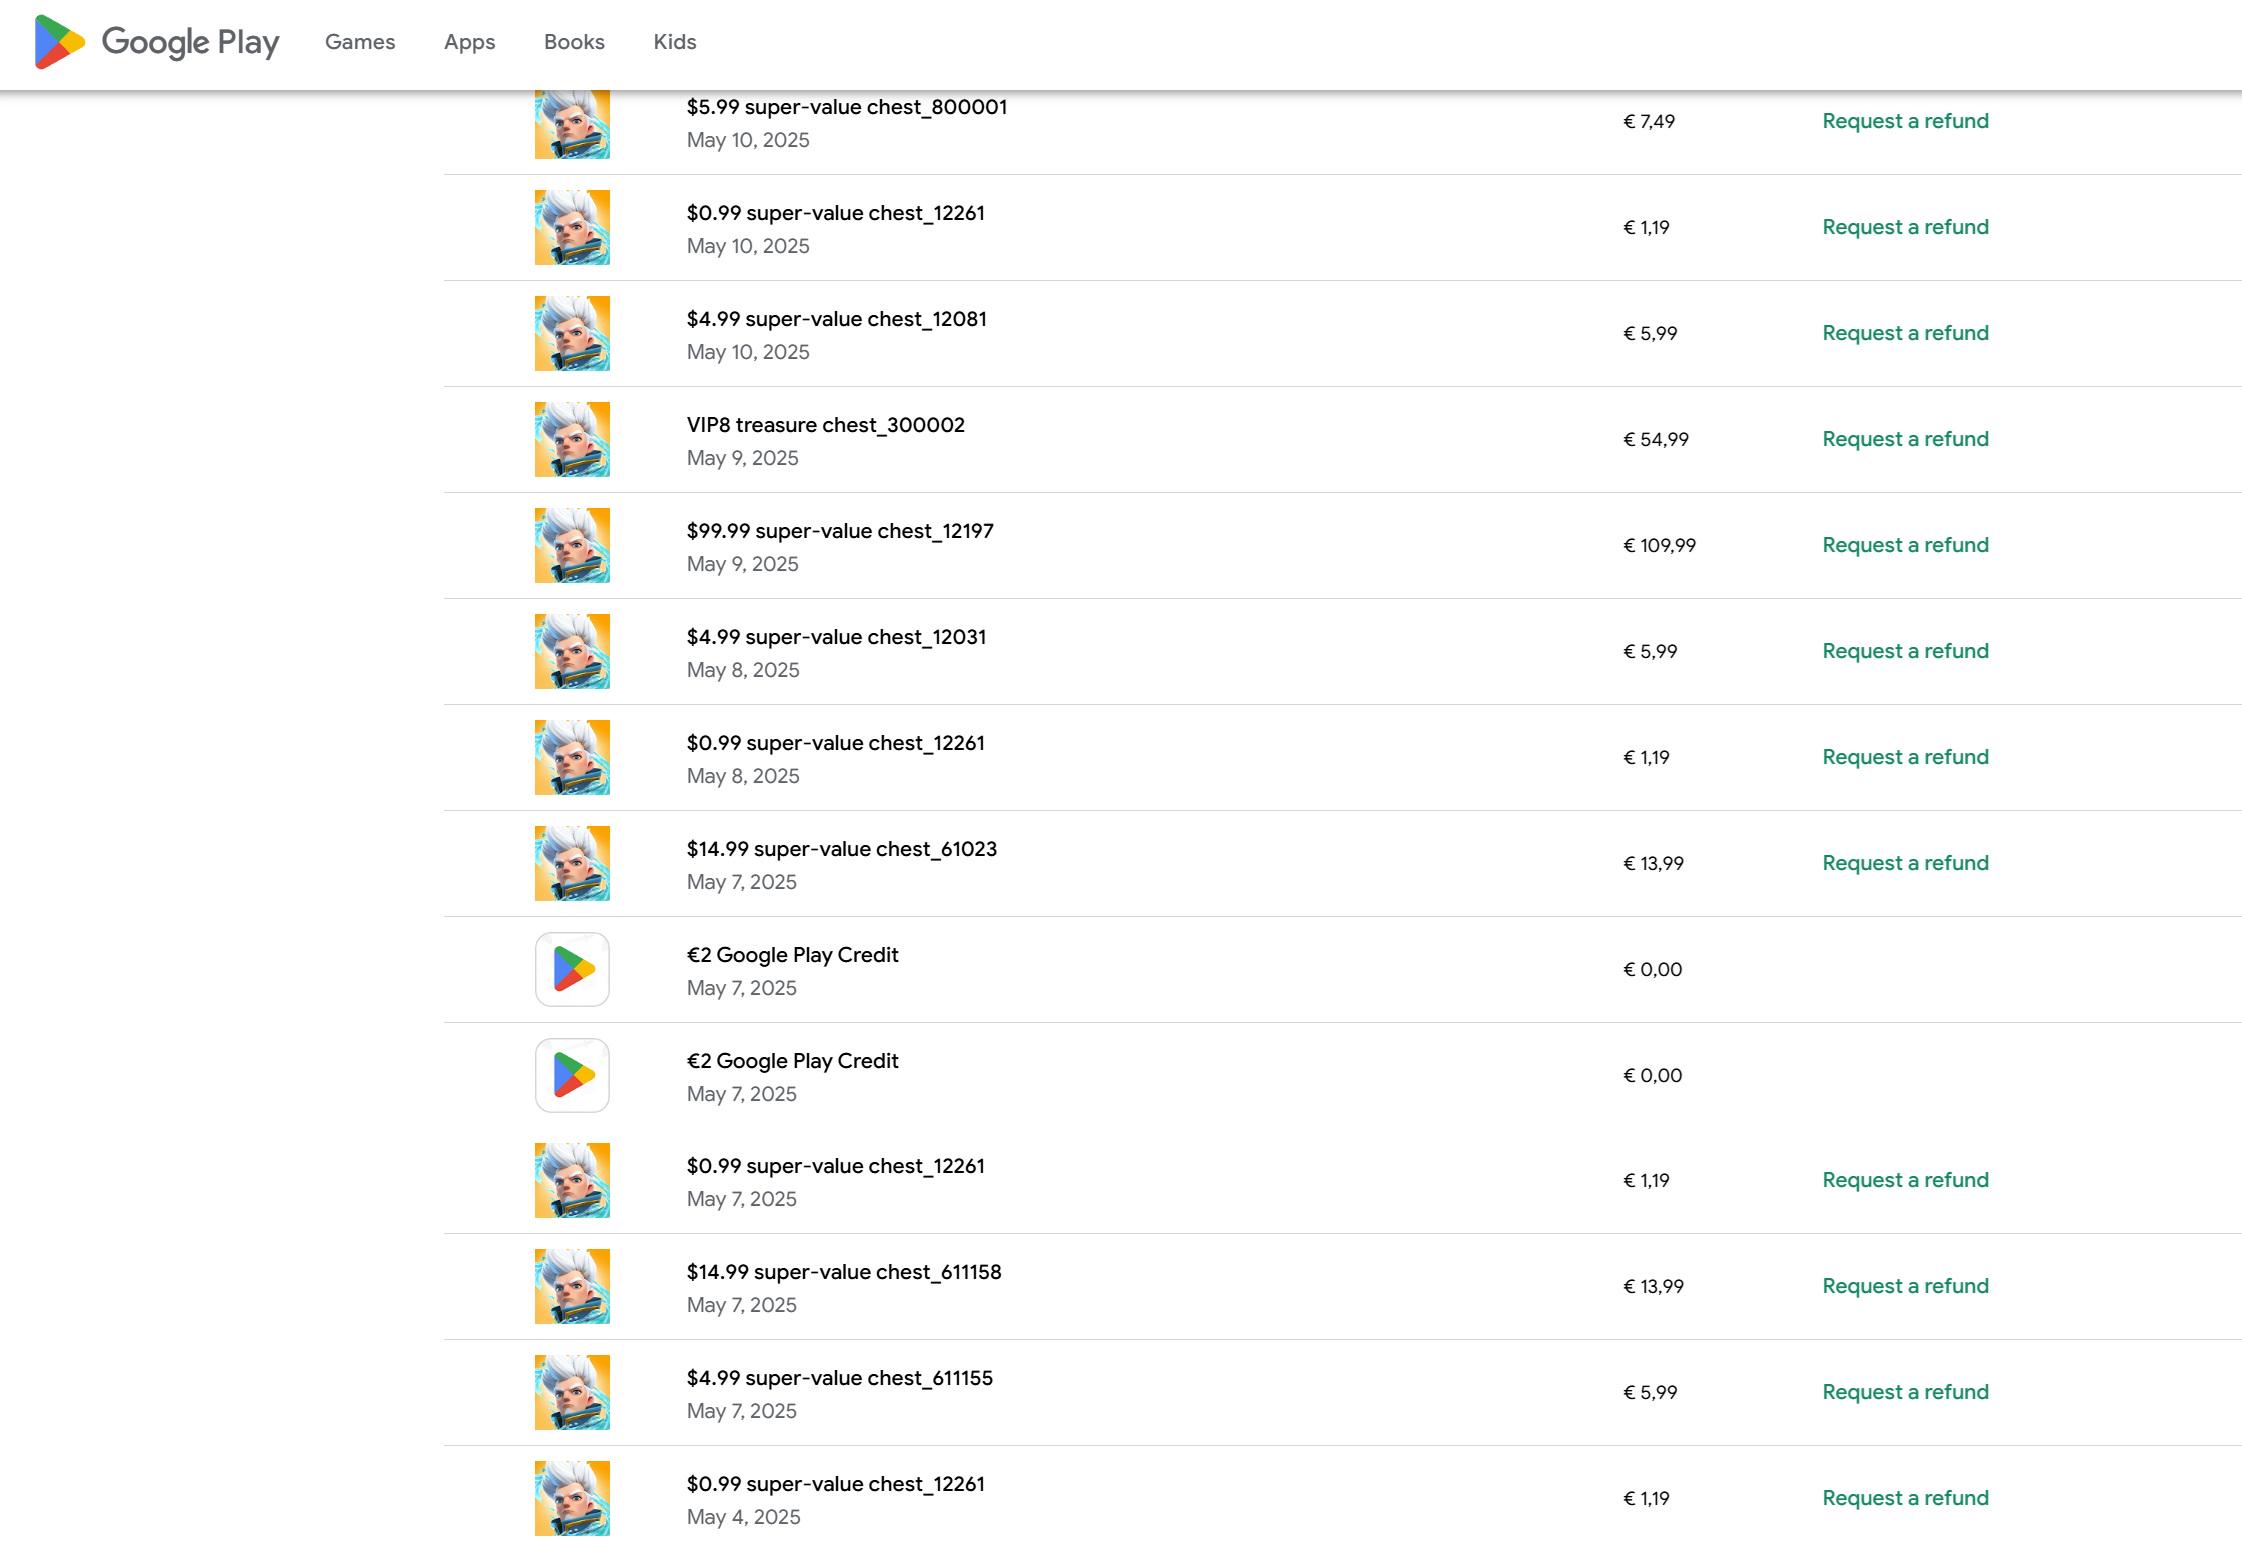Click the second €2 Google Play Credit icon
This screenshot has width=2242, height=1550.
coord(572,1075)
